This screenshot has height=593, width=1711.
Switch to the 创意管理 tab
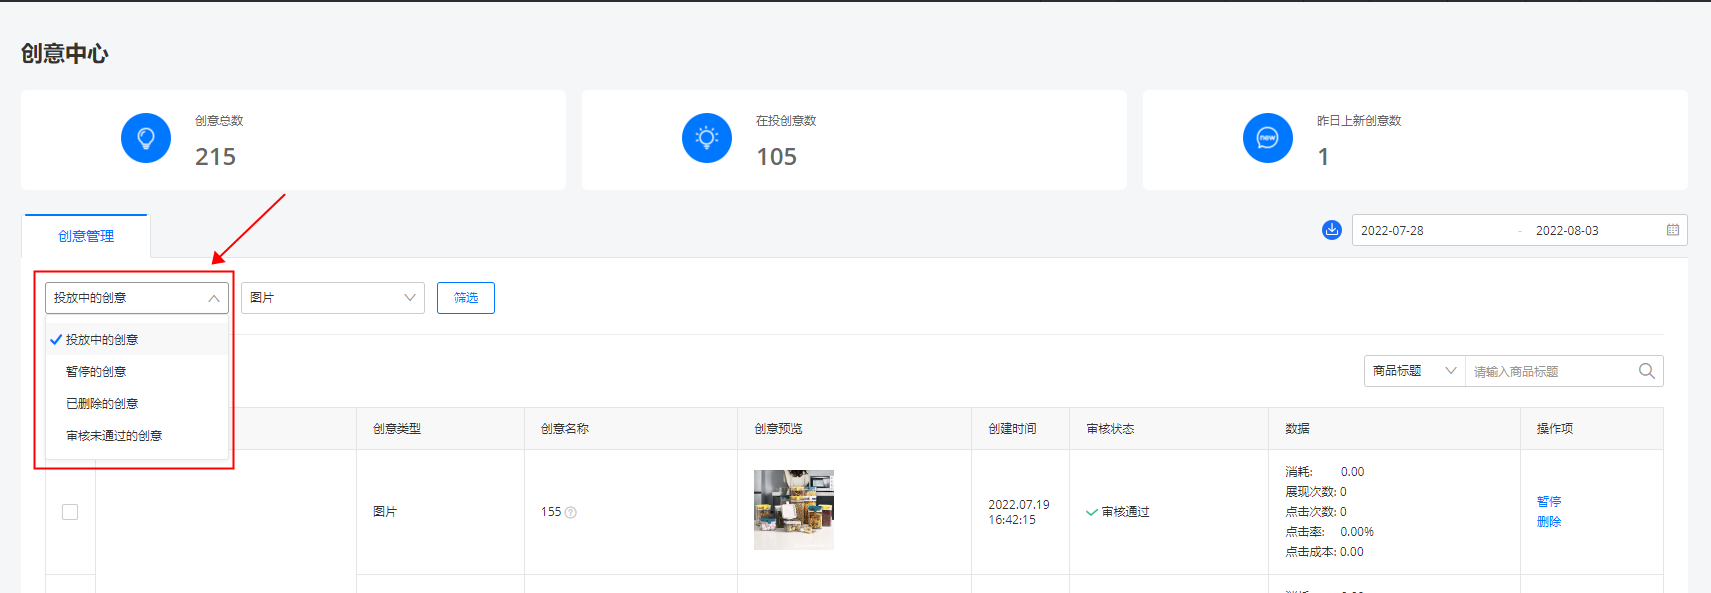tap(86, 236)
